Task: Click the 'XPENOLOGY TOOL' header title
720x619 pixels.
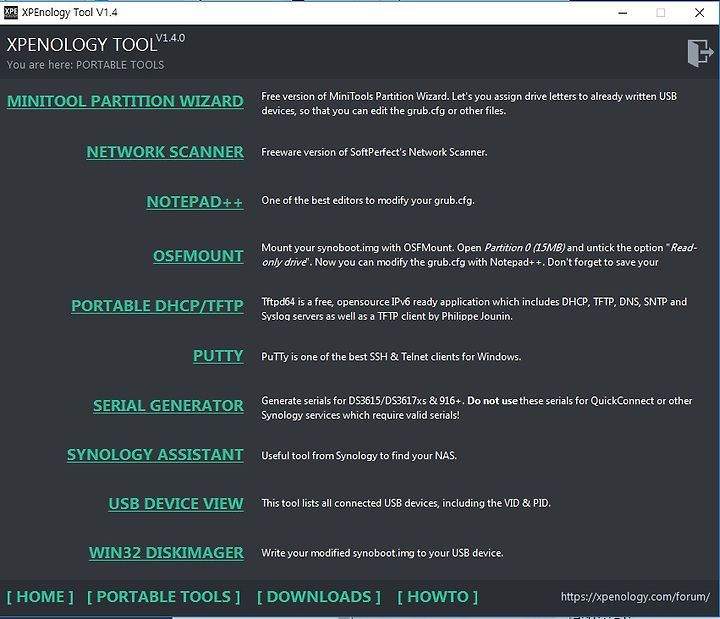Action: pyautogui.click(x=82, y=45)
